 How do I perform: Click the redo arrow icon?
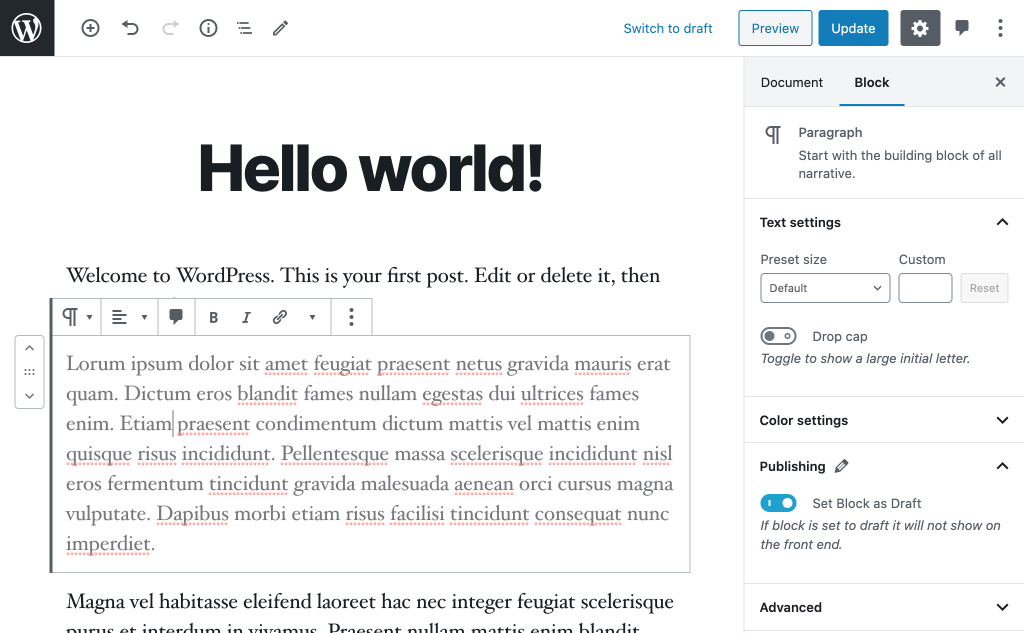coord(170,28)
